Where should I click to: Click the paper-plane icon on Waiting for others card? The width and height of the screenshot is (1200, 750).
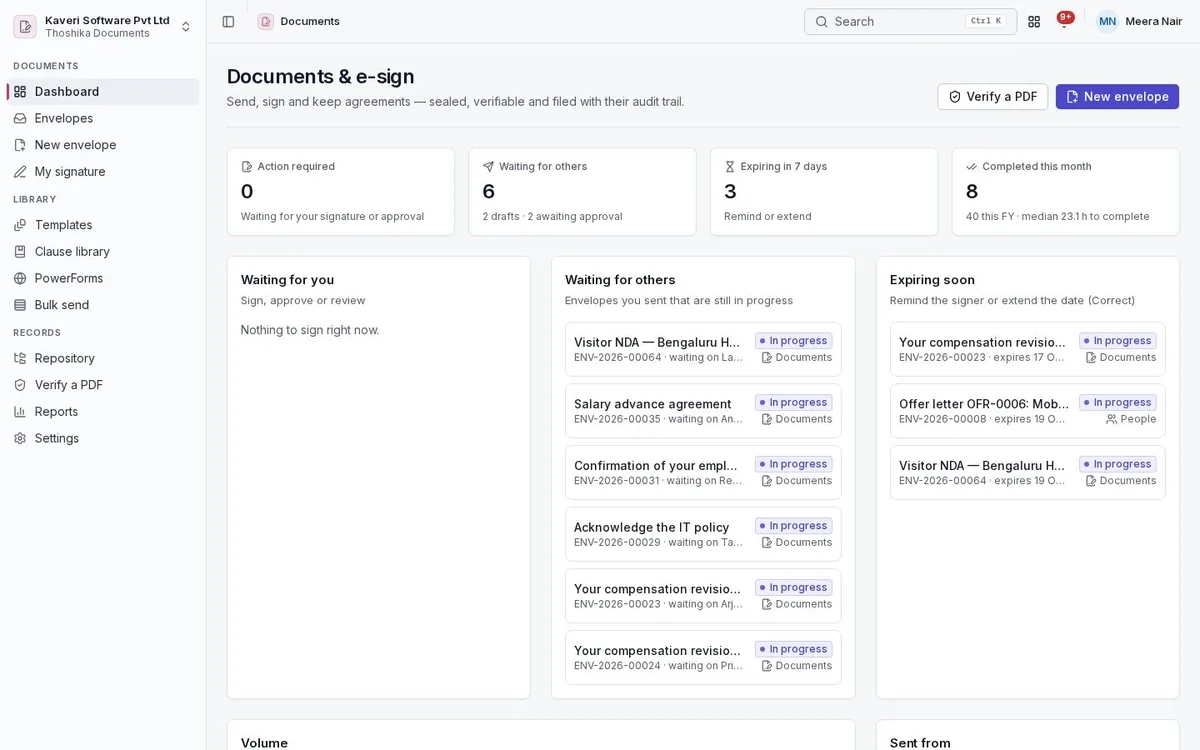click(488, 167)
